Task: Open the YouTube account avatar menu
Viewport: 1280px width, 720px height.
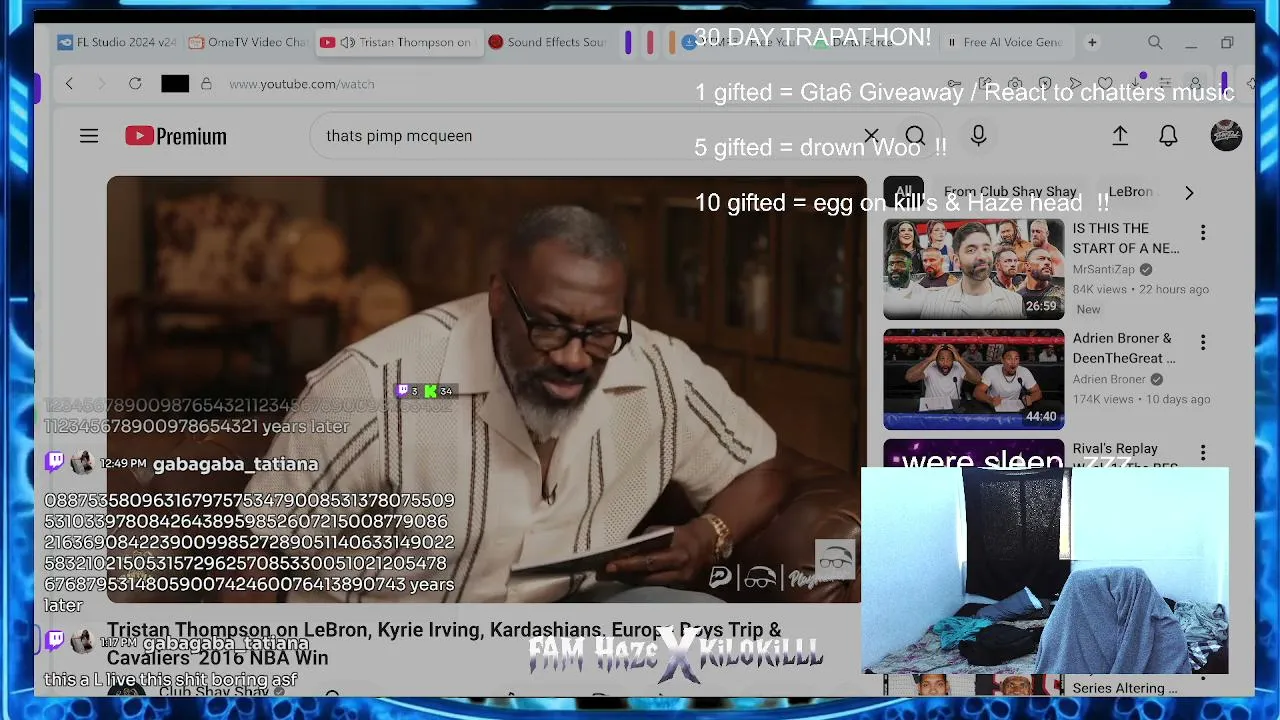Action: coord(1226,136)
